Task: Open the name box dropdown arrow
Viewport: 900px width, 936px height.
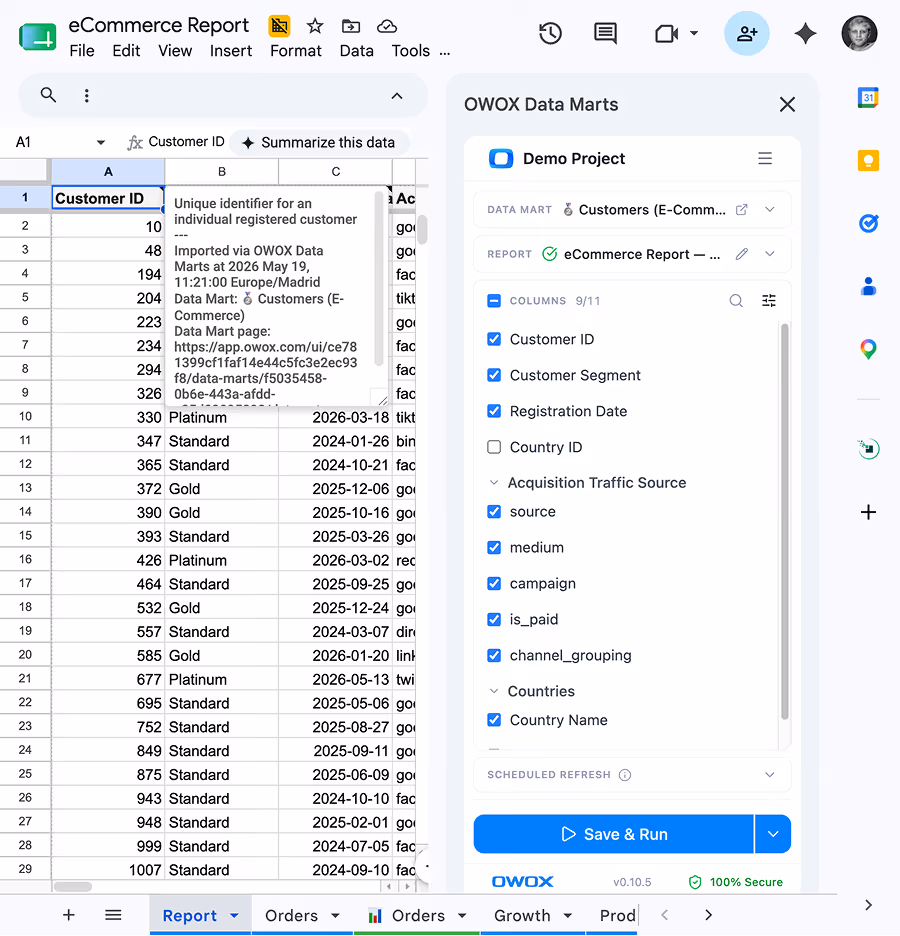Action: [x=101, y=142]
